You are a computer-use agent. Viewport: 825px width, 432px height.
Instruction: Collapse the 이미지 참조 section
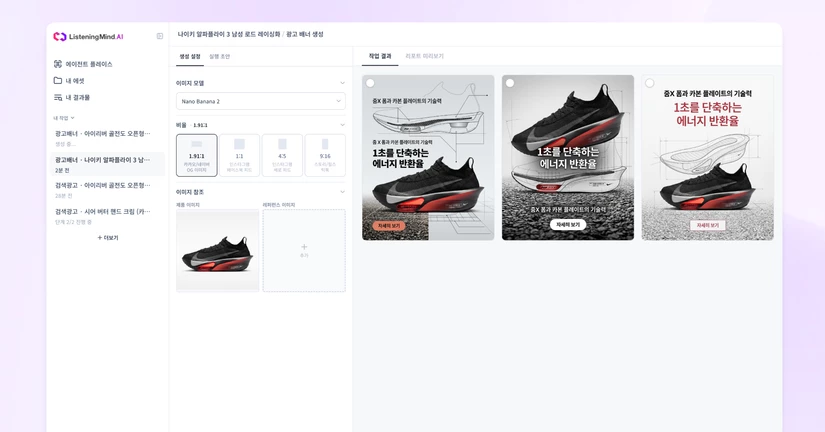pos(343,192)
